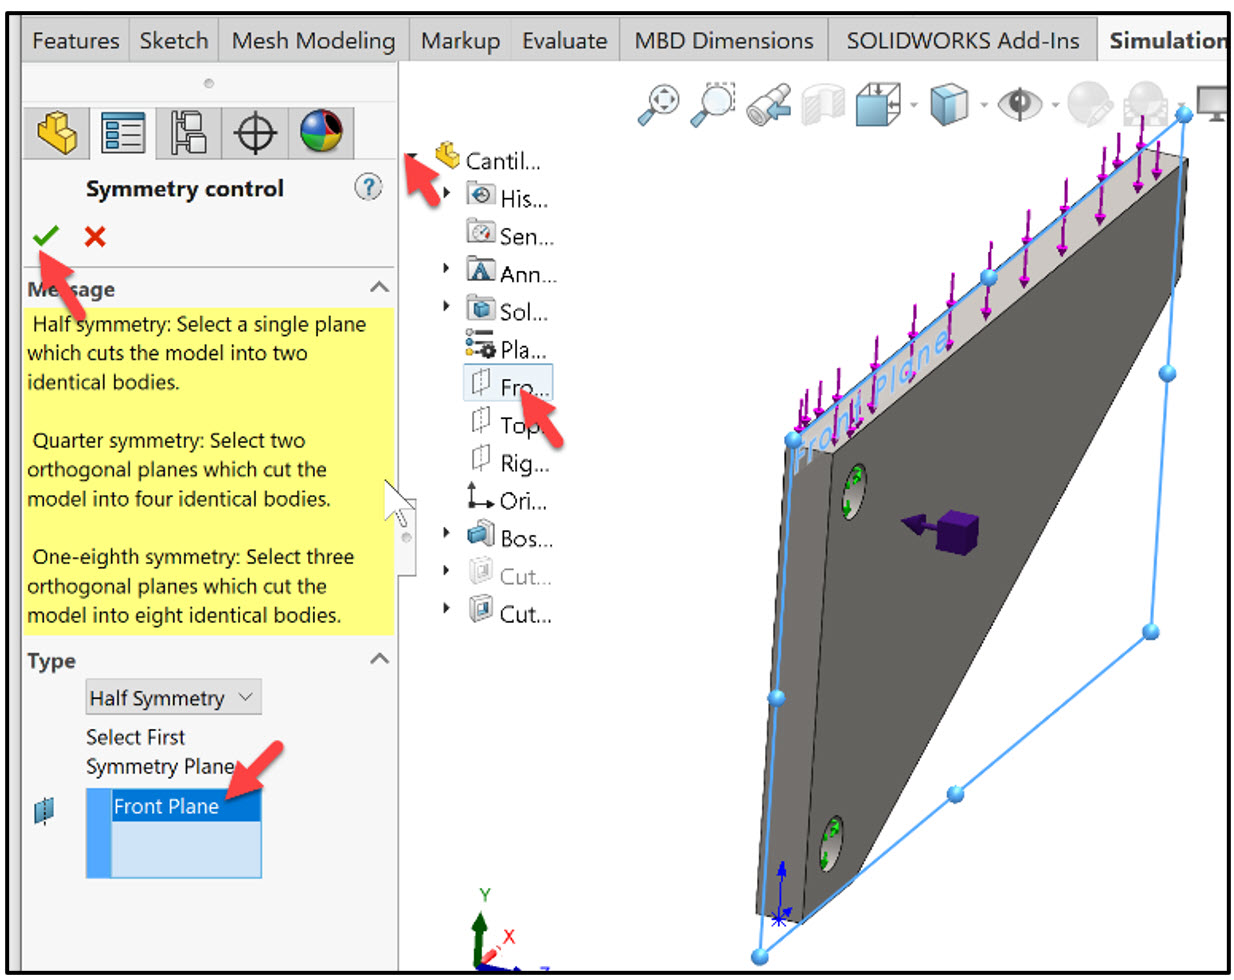
Task: Select the FeatureManager design tree tab icon
Action: [55, 131]
